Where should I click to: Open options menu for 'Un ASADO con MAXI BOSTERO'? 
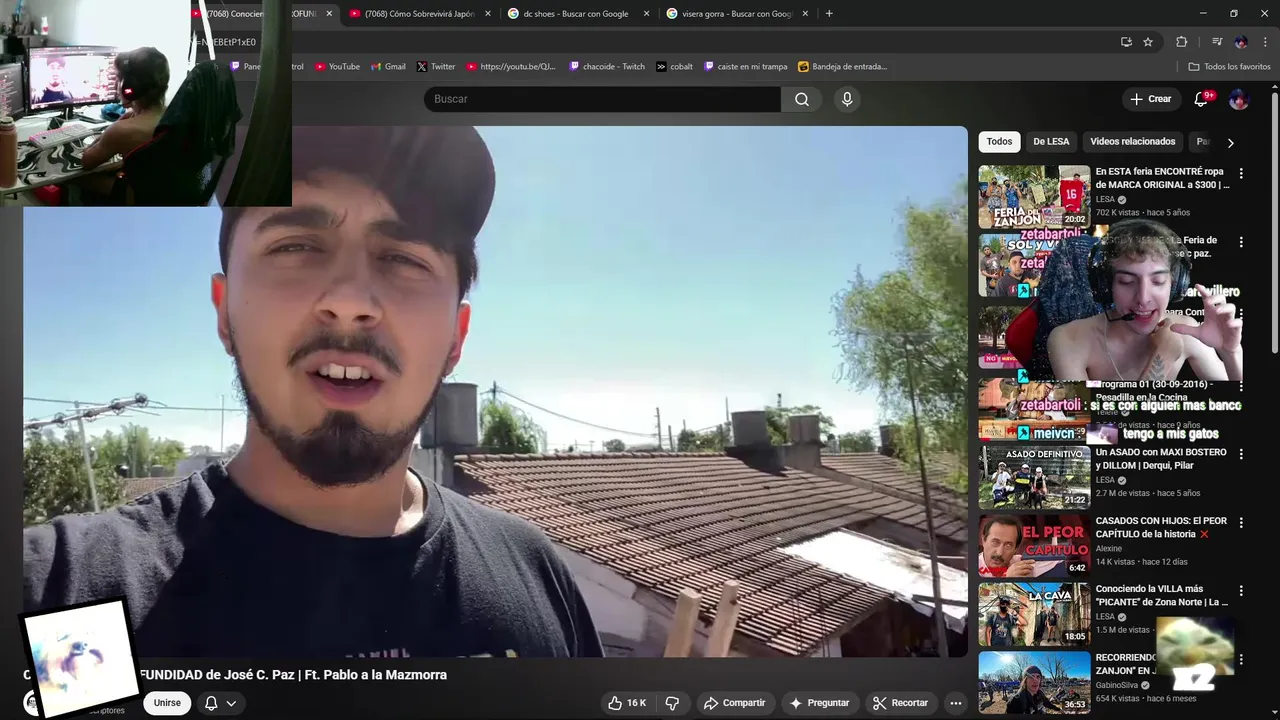pos(1241,454)
